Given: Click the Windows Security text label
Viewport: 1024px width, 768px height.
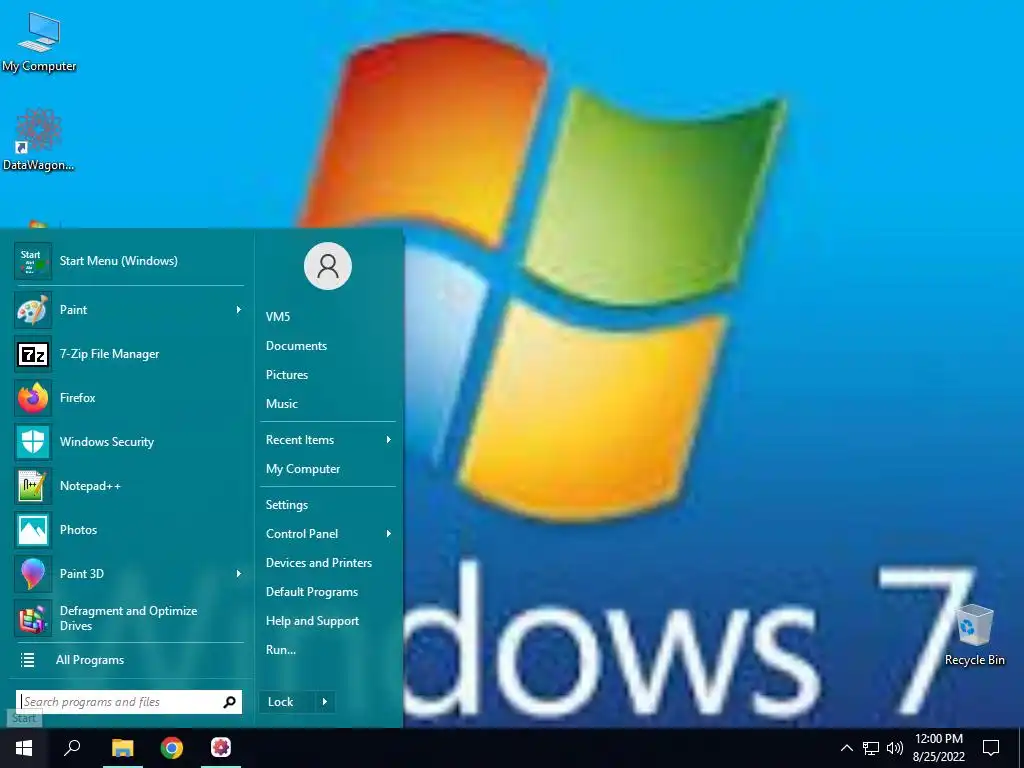Looking at the screenshot, I should (107, 441).
